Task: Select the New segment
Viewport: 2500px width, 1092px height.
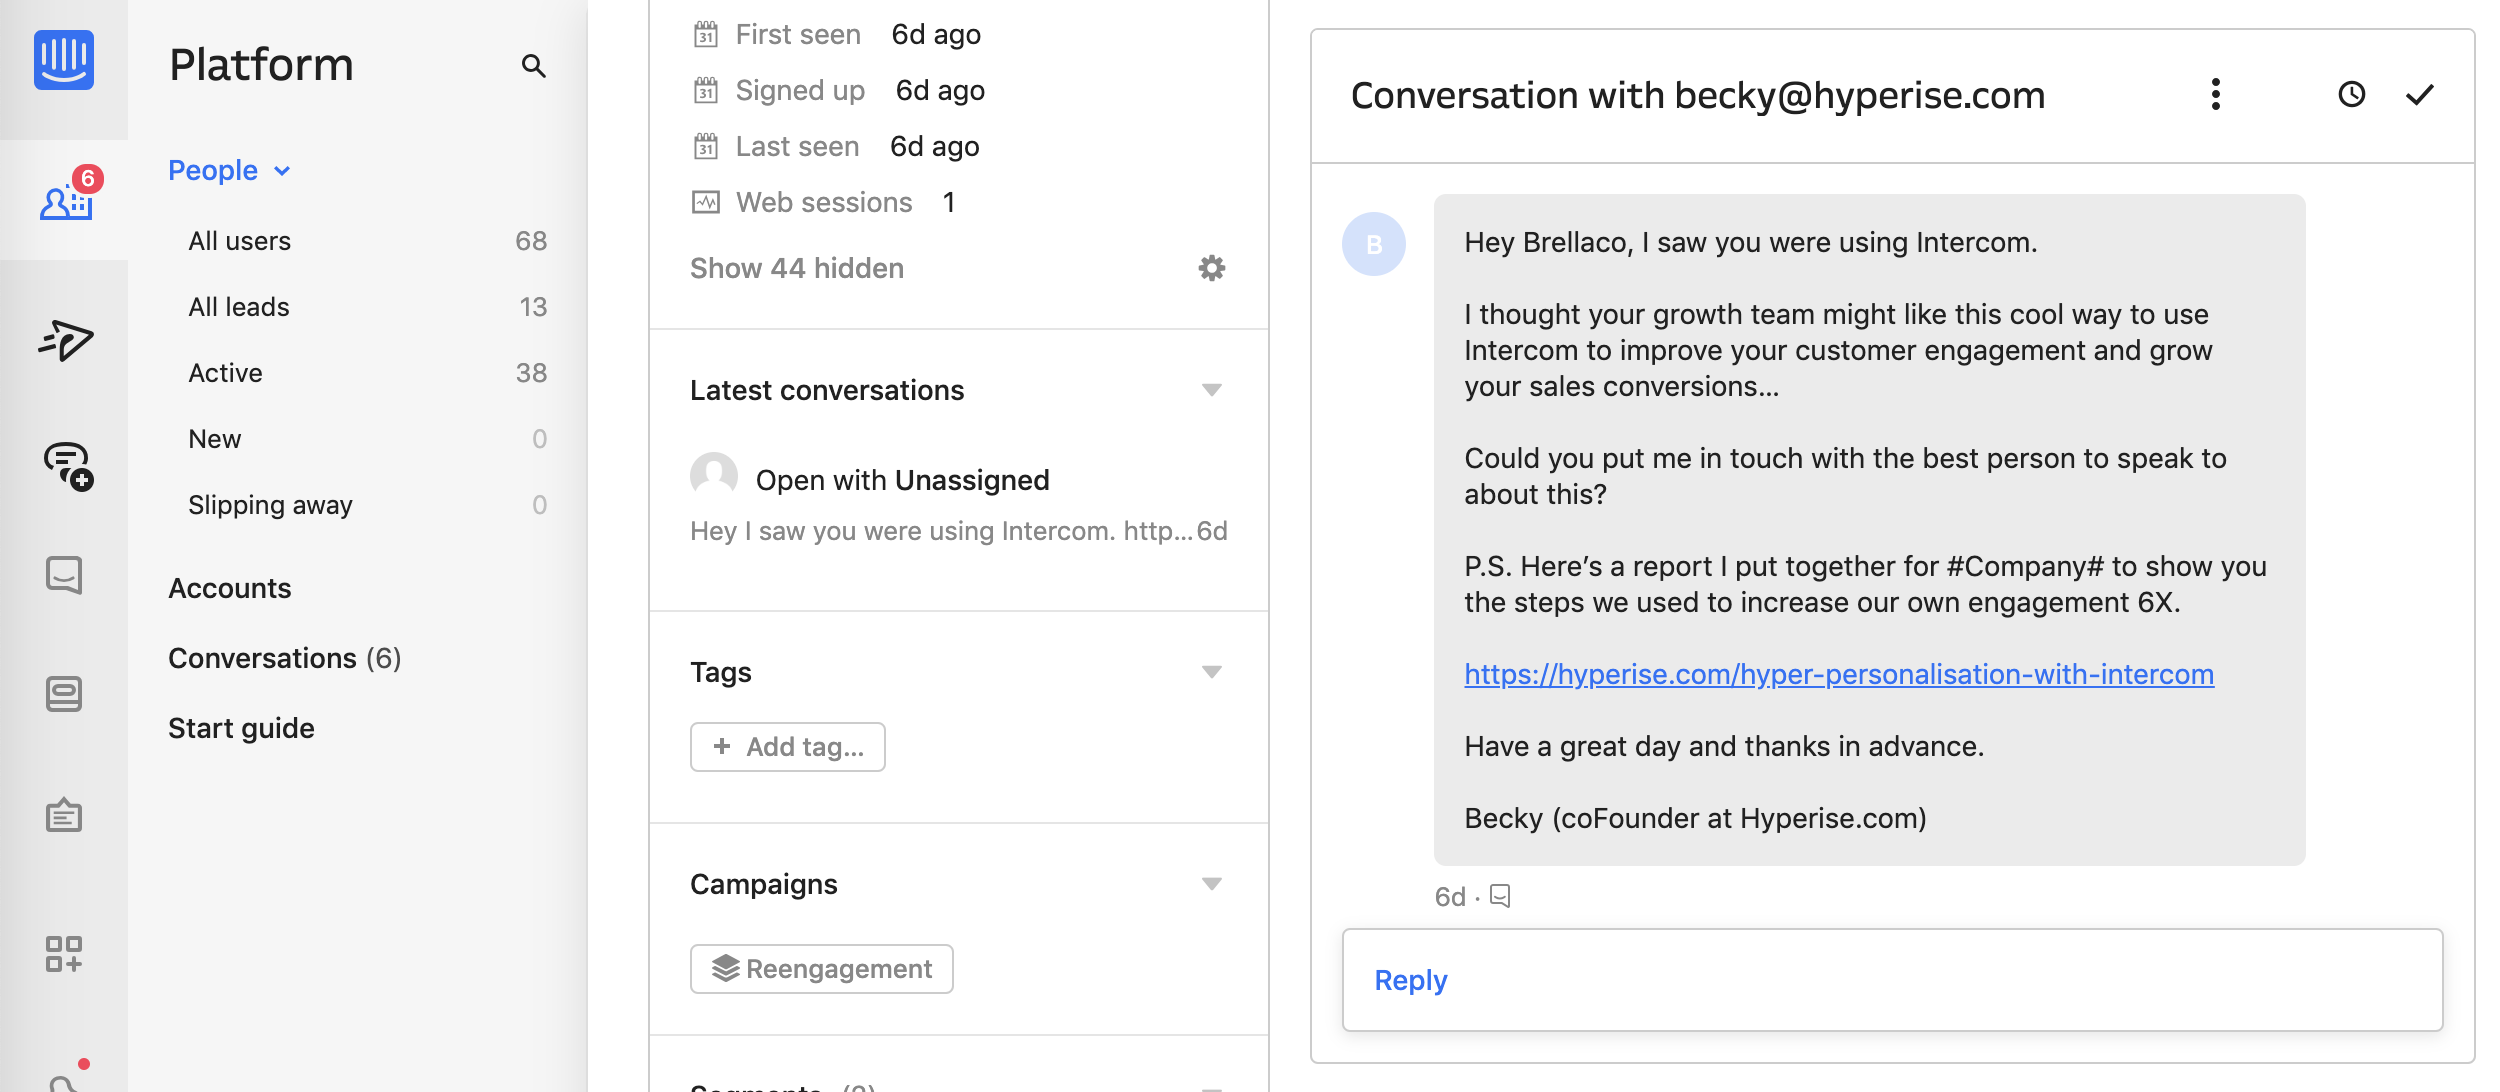Action: point(368,439)
